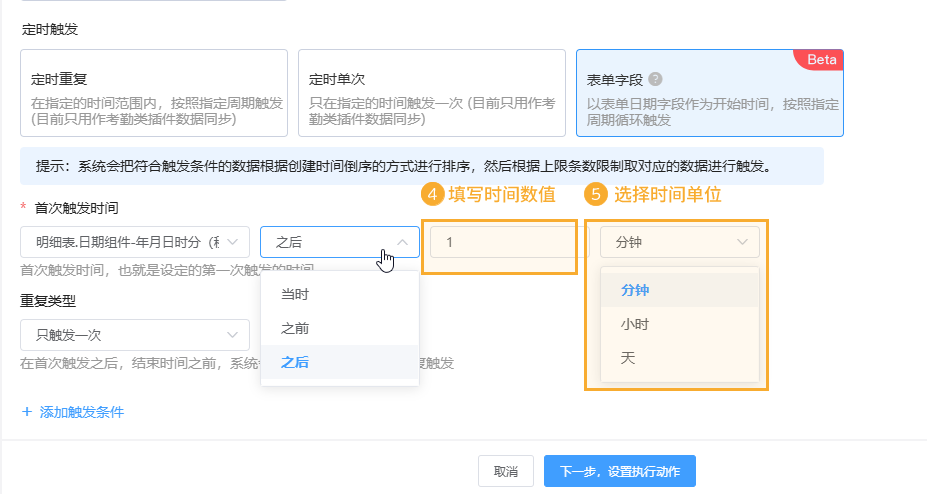Pick 分钟 in the unit list
Image resolution: width=927 pixels, height=494 pixels.
tap(635, 290)
